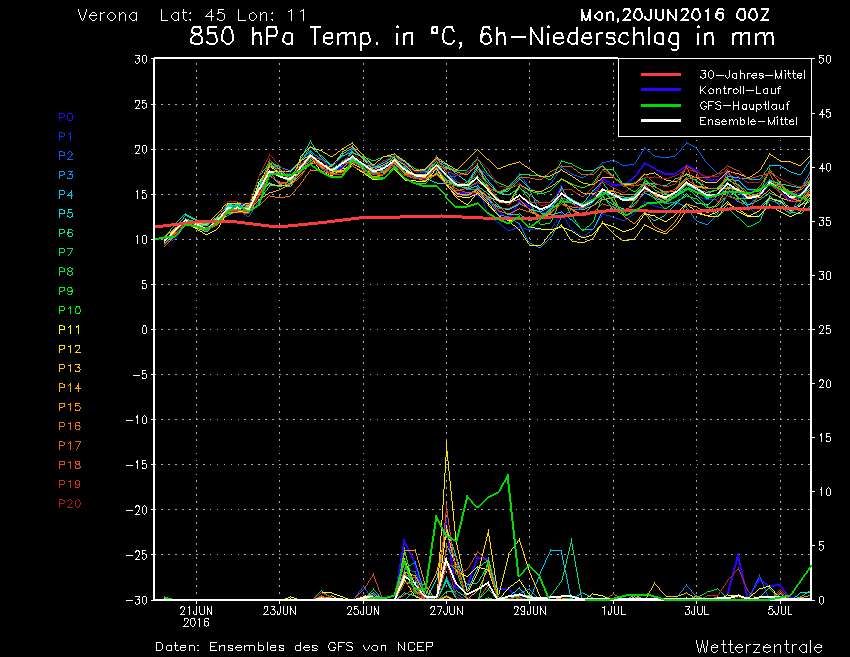
Task: Click the 1JUL date axis label
Action: click(614, 611)
